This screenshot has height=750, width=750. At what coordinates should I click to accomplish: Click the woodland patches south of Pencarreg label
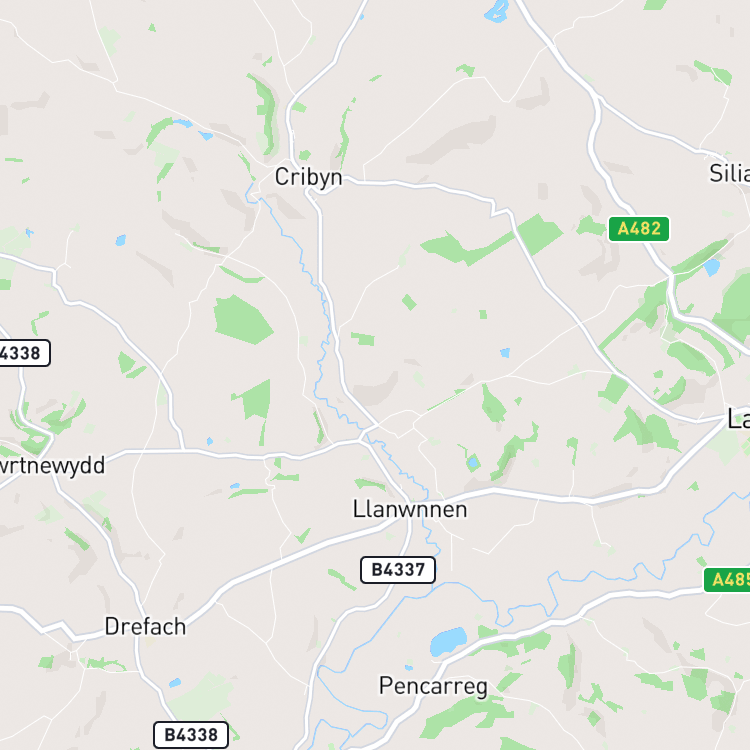[x=465, y=717]
